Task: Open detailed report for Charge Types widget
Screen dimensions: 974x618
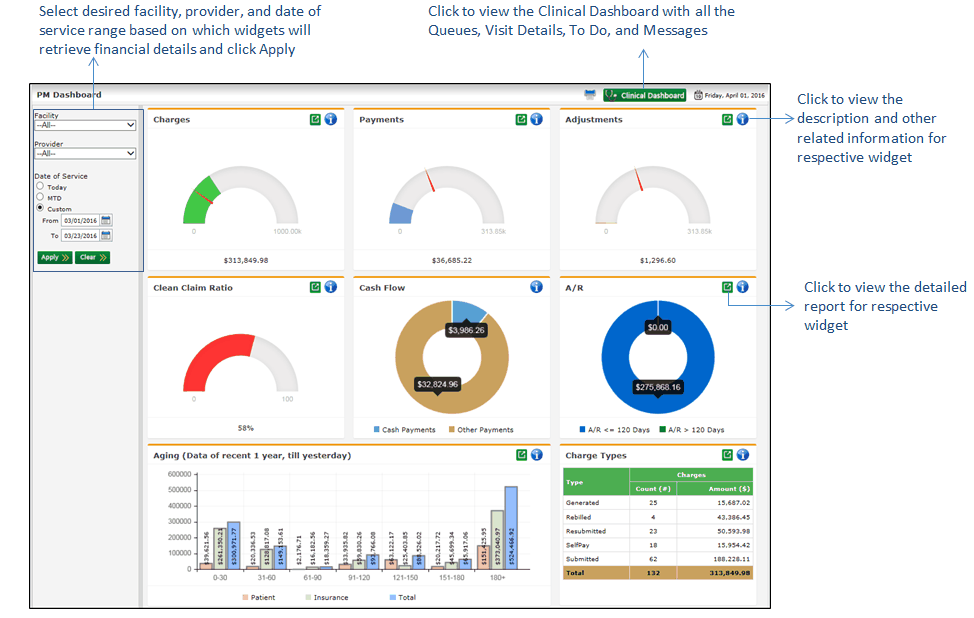Action: pos(727,455)
